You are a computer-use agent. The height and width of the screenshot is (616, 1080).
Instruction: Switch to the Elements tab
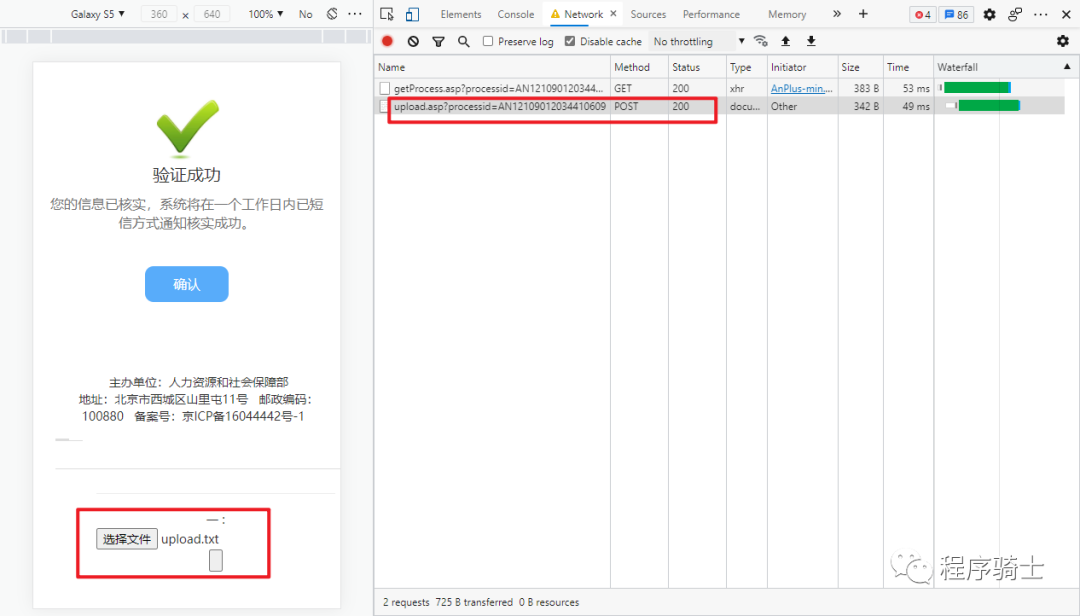461,14
